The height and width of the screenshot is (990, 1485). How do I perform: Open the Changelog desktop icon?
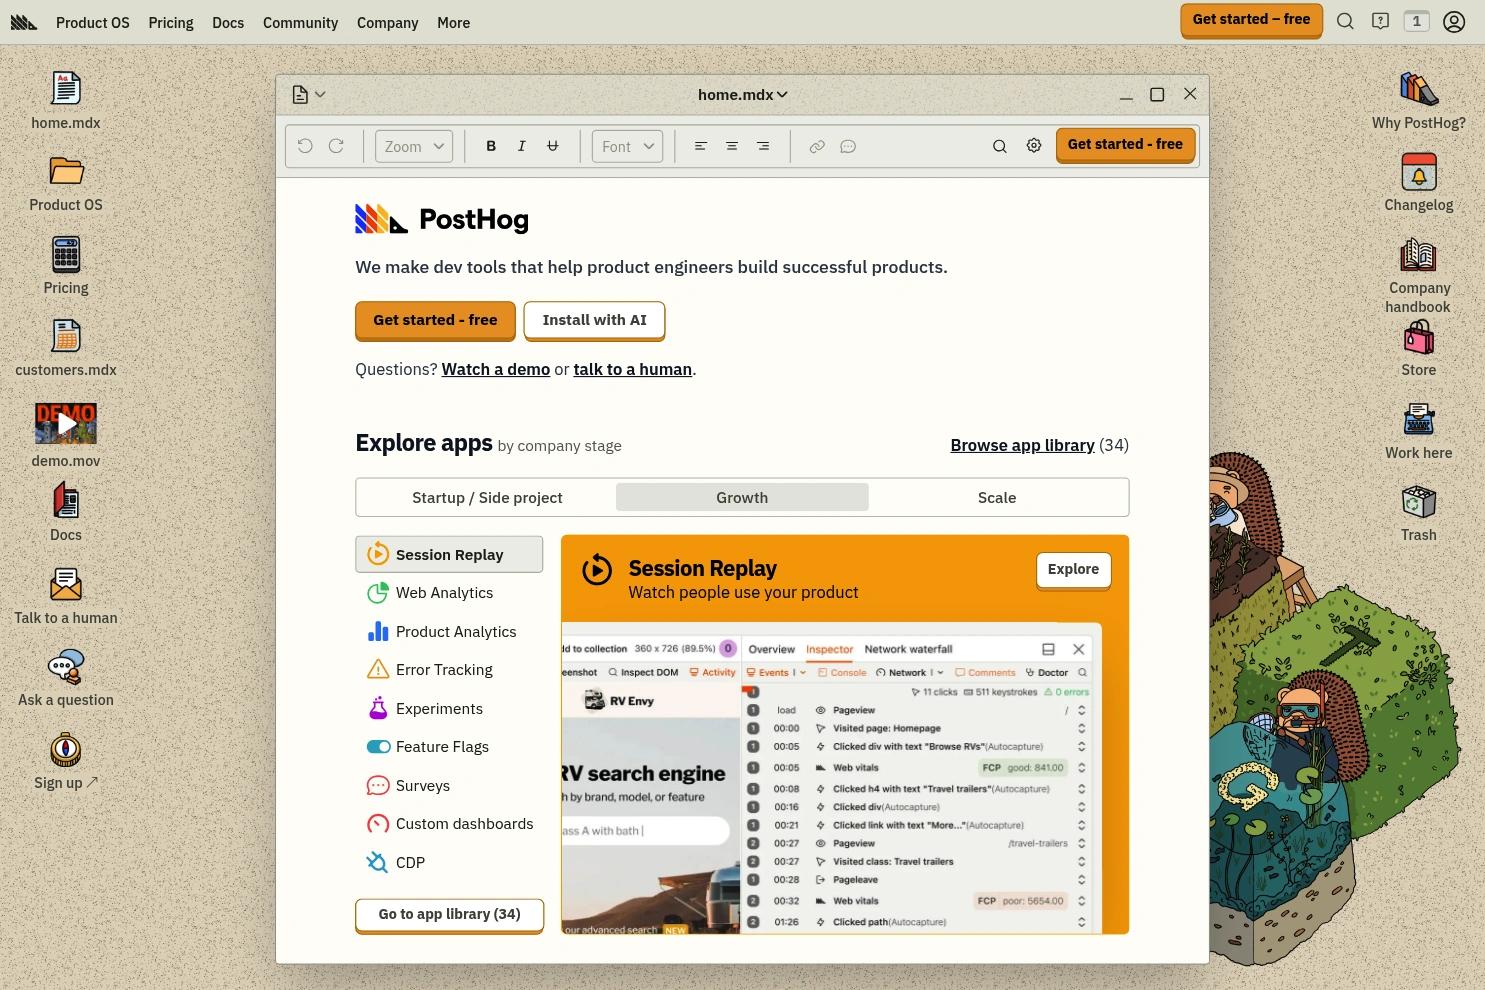[x=1418, y=183]
